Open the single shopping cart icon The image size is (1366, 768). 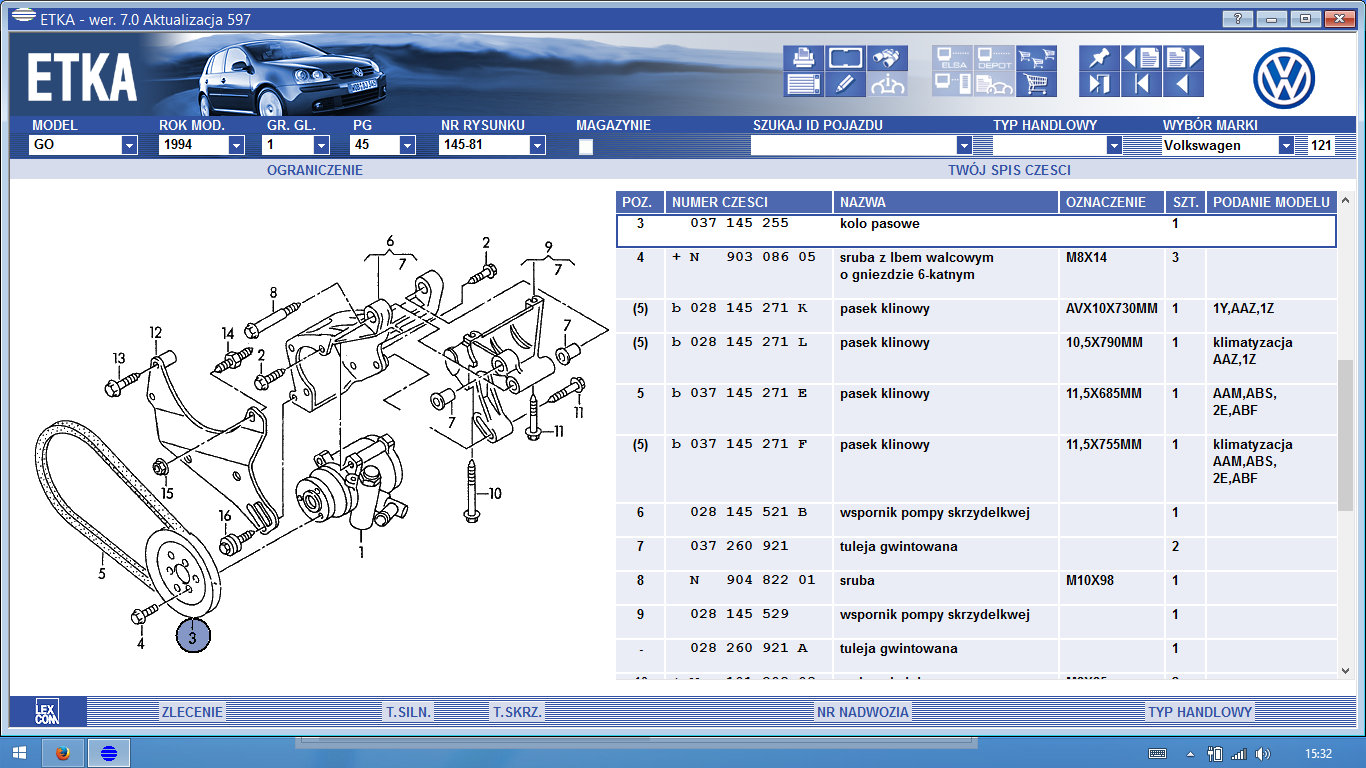point(1036,84)
